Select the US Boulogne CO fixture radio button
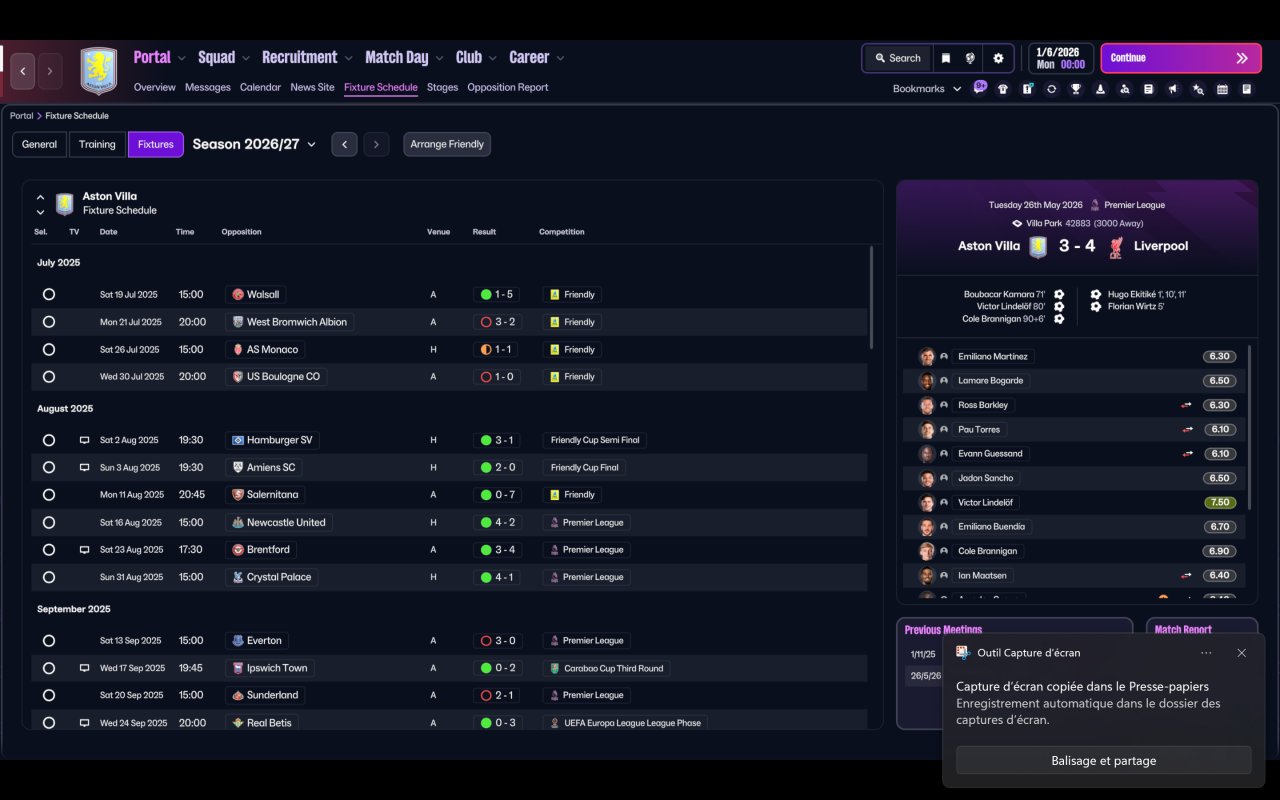This screenshot has width=1280, height=800. click(49, 377)
